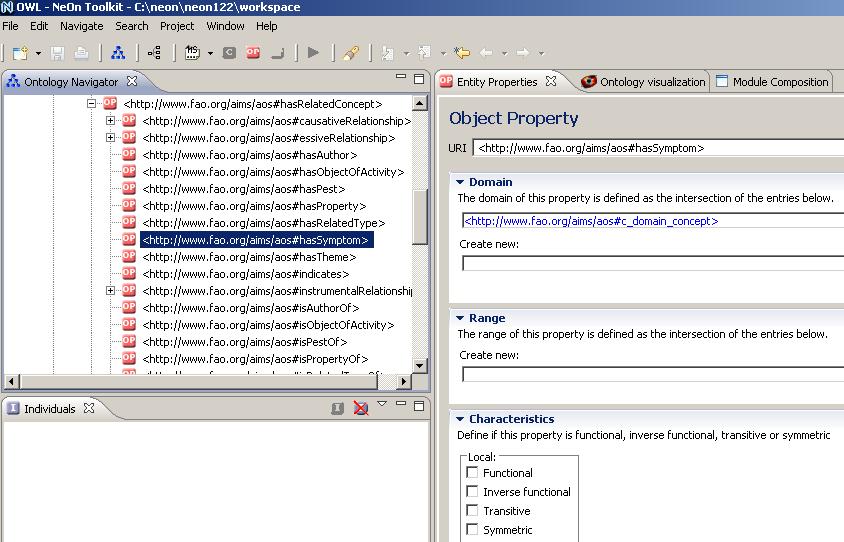Collapse the Domain section
Viewport: 844px width, 542px height.
pos(460,182)
